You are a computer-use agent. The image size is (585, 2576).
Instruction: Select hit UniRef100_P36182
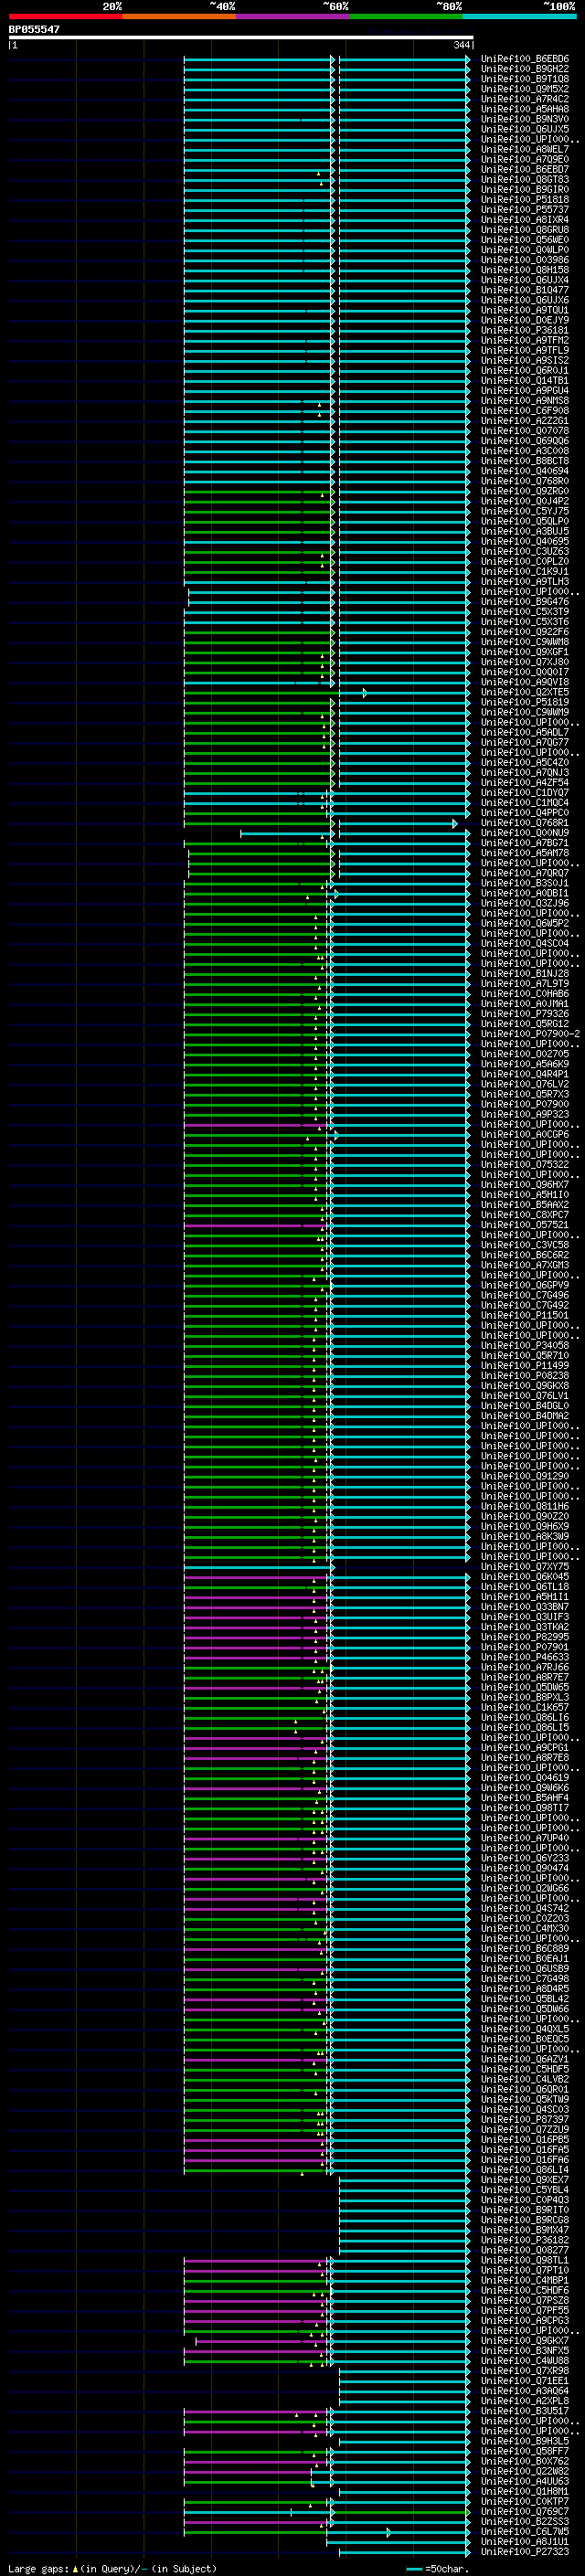525,2240
